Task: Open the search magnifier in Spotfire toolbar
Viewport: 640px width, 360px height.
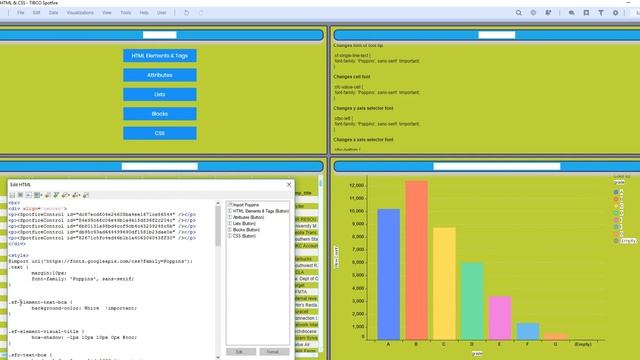Action: (518, 13)
